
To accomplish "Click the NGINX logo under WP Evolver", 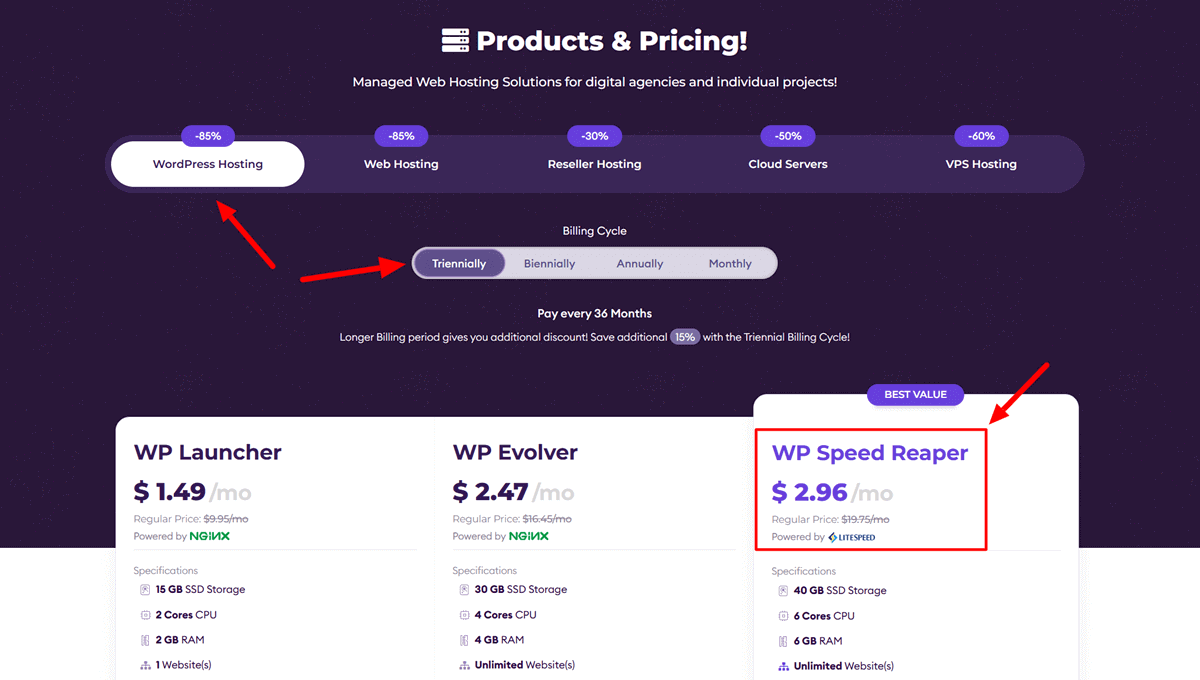I will pos(529,536).
